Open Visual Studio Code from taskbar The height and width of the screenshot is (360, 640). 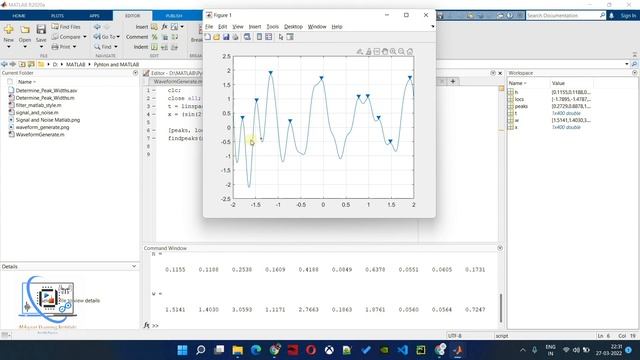402,350
